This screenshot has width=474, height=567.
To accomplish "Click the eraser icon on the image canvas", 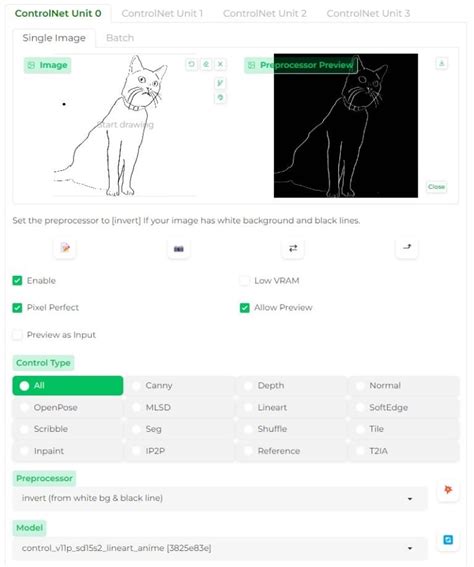I will [x=206, y=64].
